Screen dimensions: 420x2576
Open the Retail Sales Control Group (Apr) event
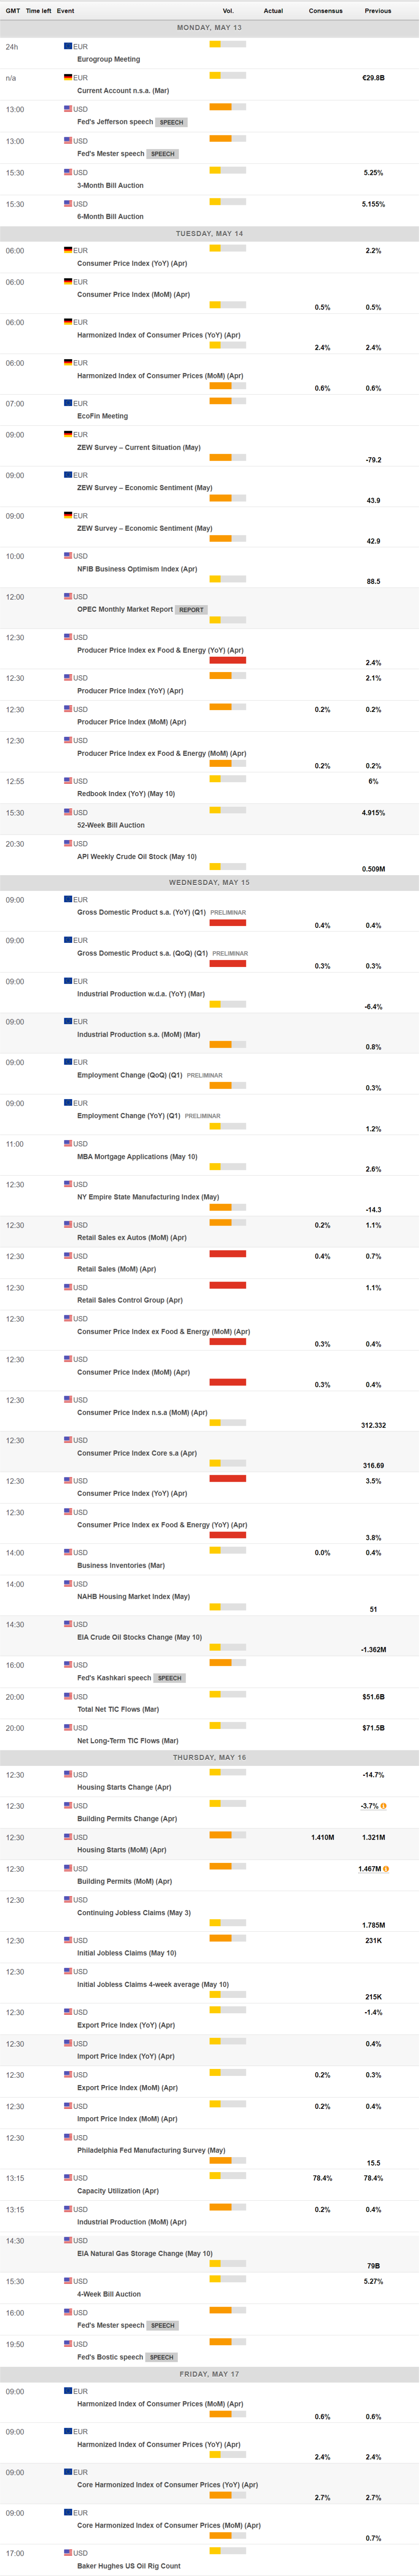tap(130, 1300)
